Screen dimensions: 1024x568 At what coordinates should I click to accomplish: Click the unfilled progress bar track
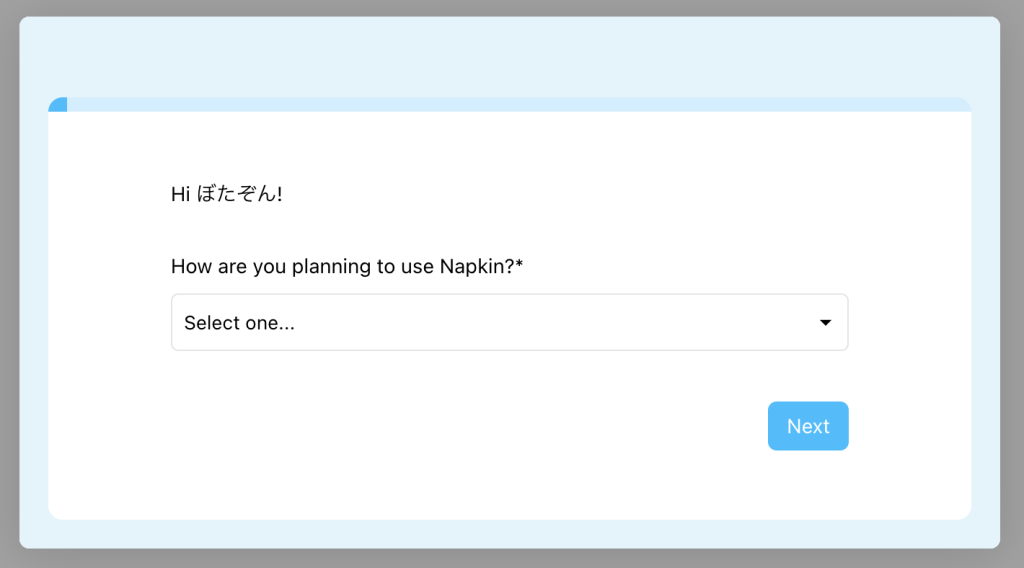tap(500, 104)
